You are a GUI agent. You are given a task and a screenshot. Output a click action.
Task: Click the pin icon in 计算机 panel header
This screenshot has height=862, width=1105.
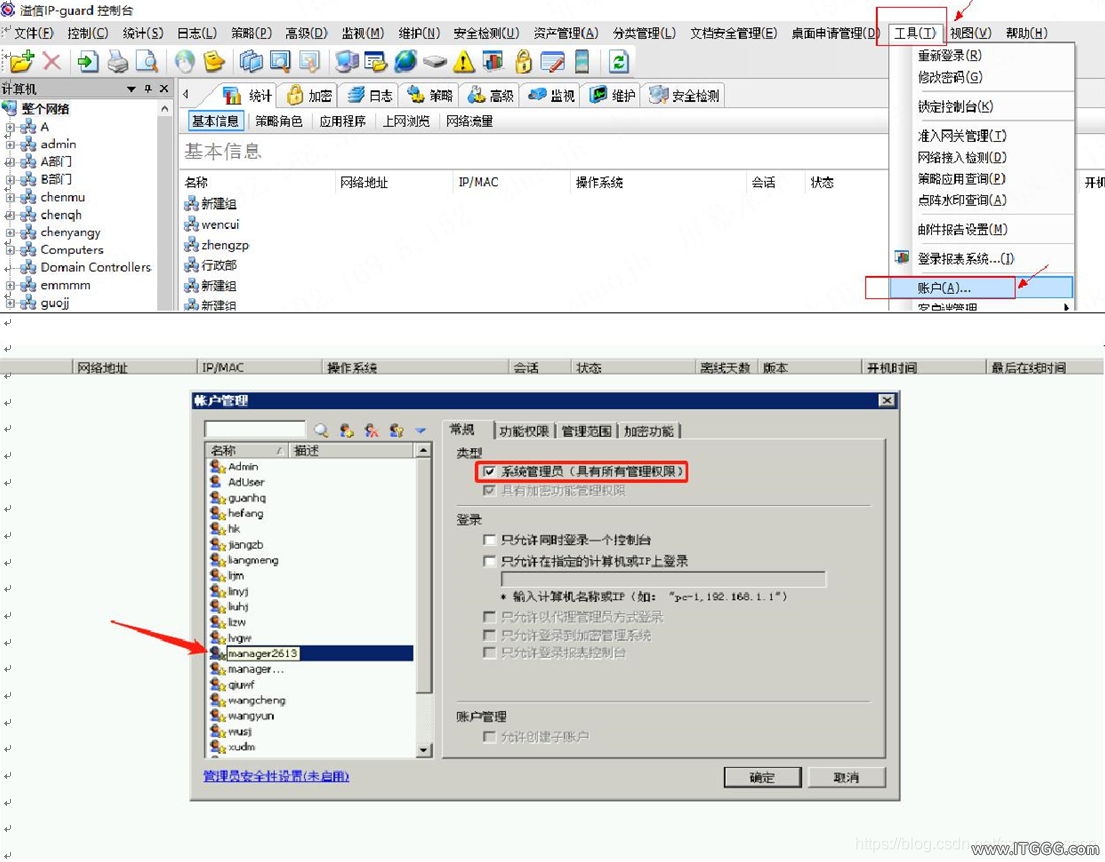click(148, 89)
